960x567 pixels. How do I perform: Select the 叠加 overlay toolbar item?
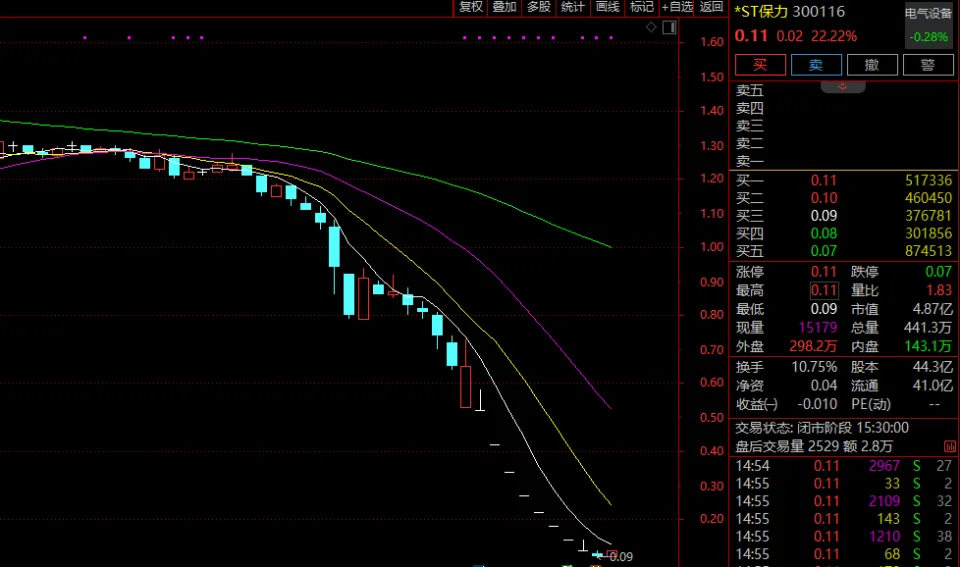[504, 7]
